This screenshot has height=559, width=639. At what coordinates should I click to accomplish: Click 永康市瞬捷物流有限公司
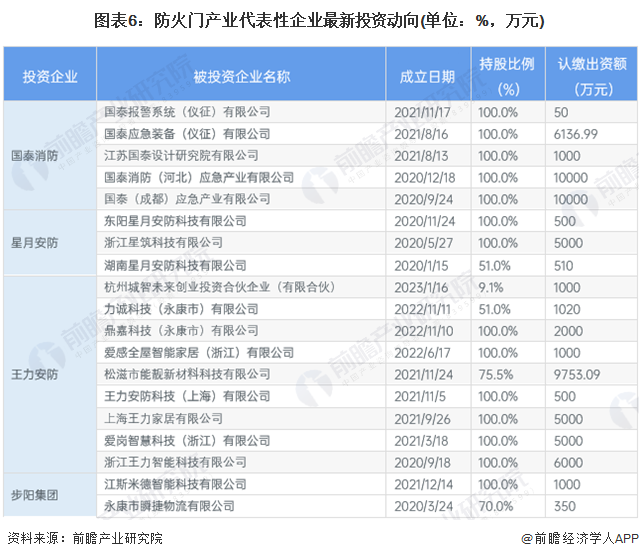pos(169,506)
